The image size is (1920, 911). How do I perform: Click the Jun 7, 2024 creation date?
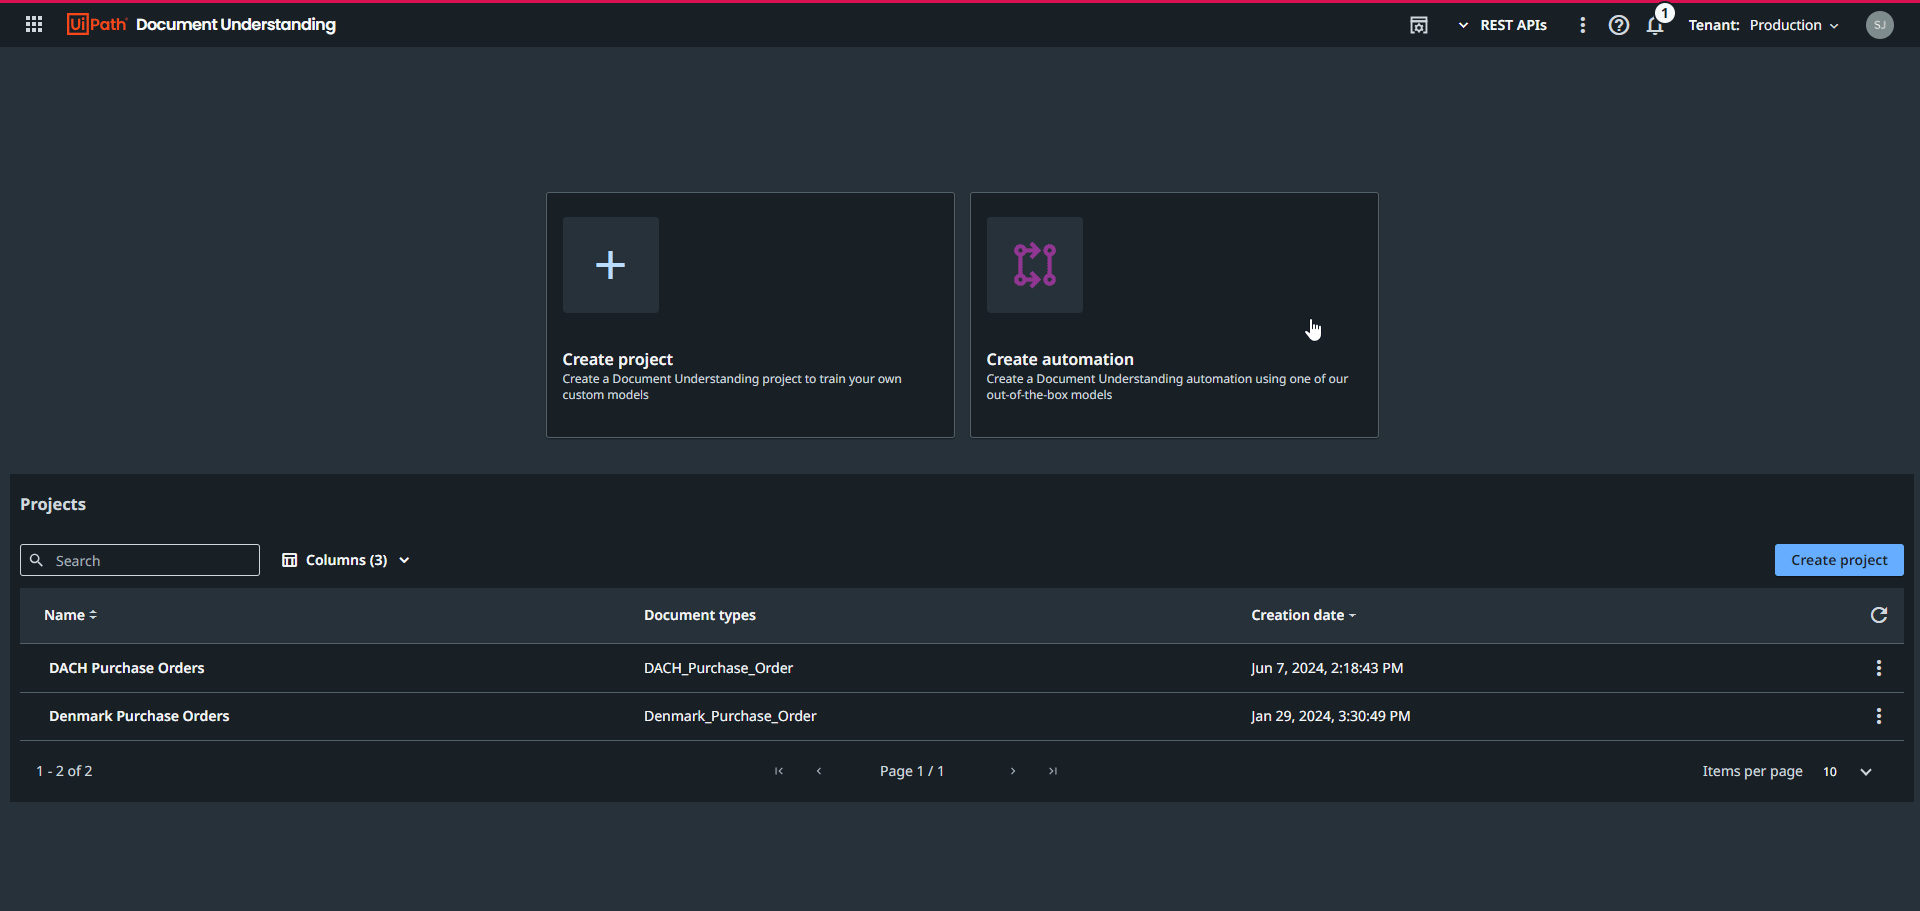(1327, 668)
